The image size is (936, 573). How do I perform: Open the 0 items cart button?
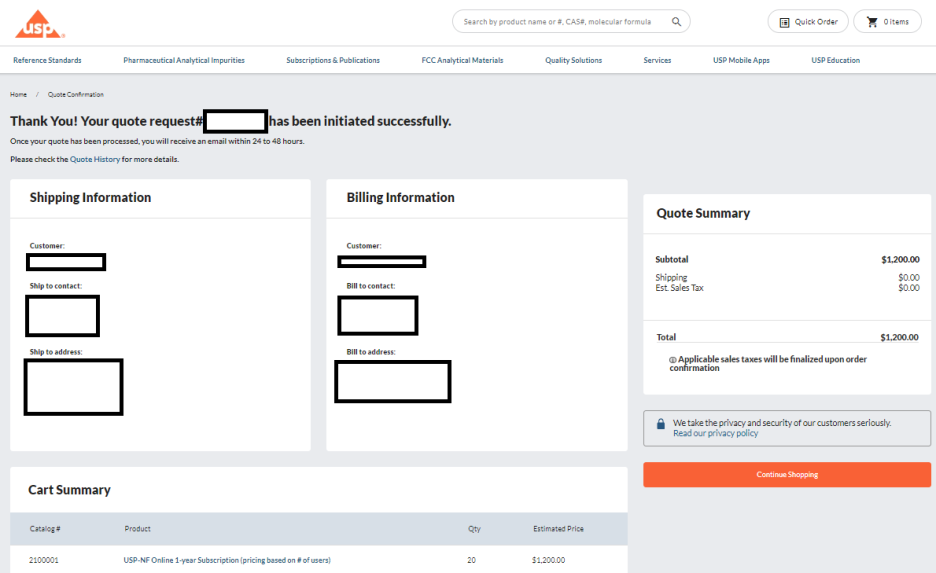(x=887, y=21)
